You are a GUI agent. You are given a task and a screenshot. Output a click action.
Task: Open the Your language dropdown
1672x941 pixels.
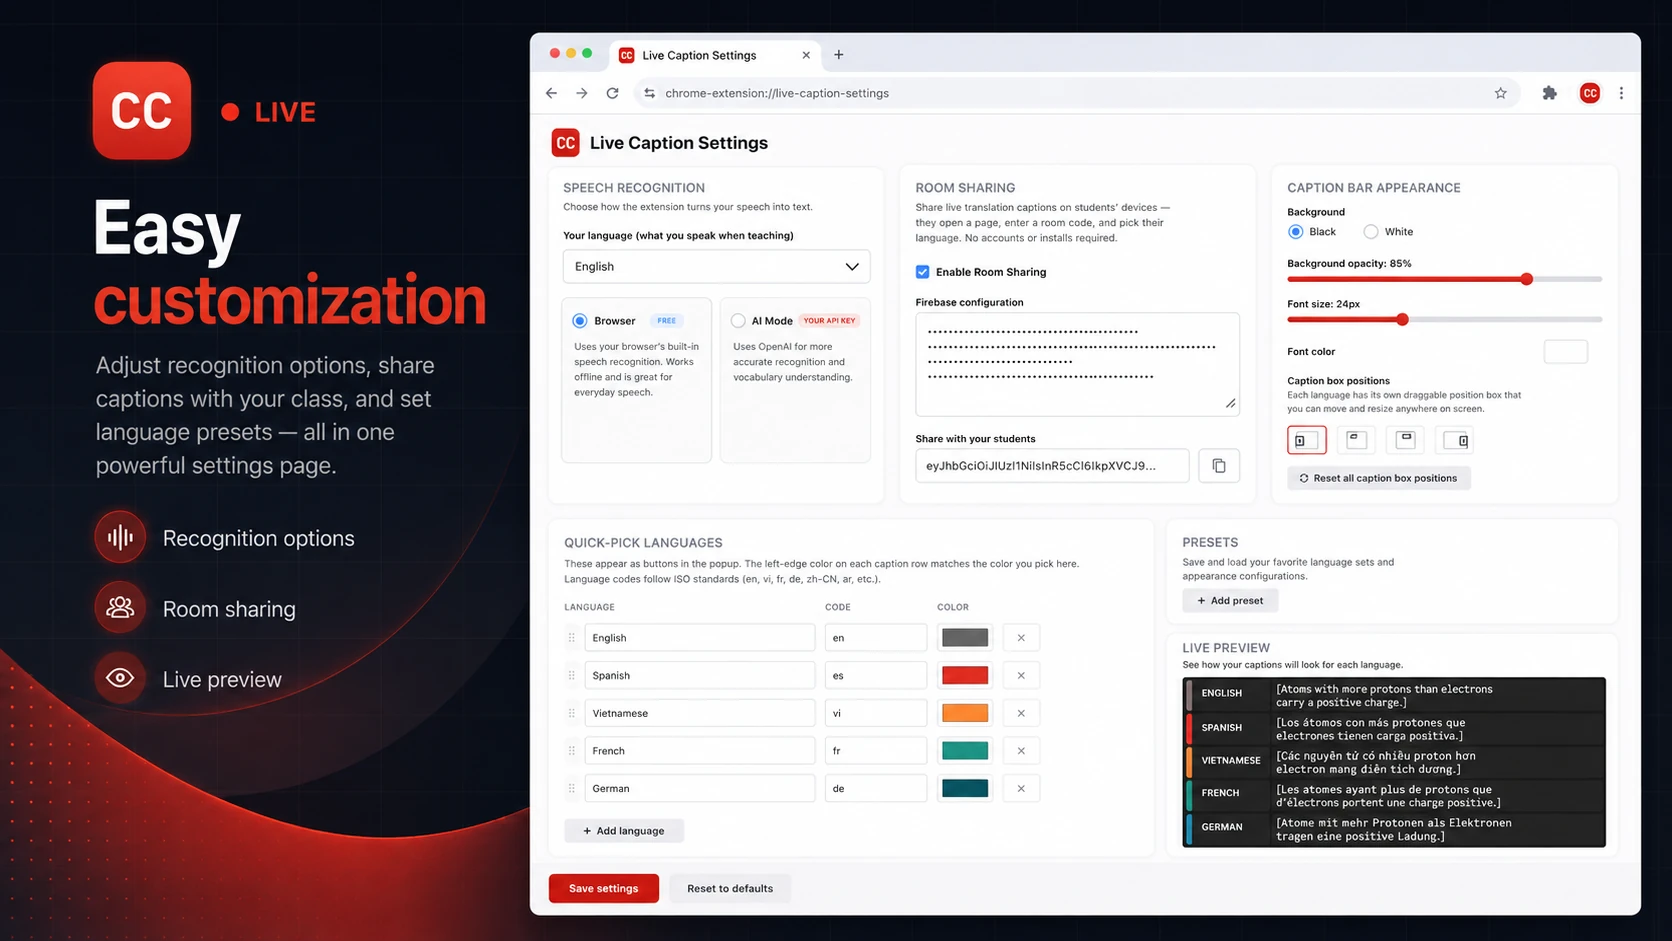(x=716, y=267)
